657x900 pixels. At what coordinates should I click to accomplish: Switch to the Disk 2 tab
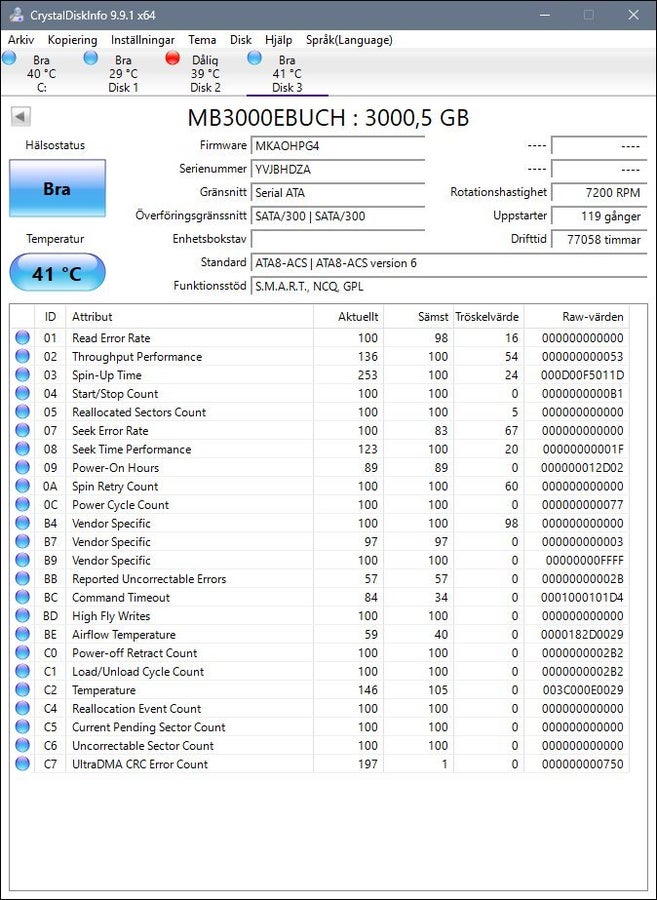pos(205,73)
